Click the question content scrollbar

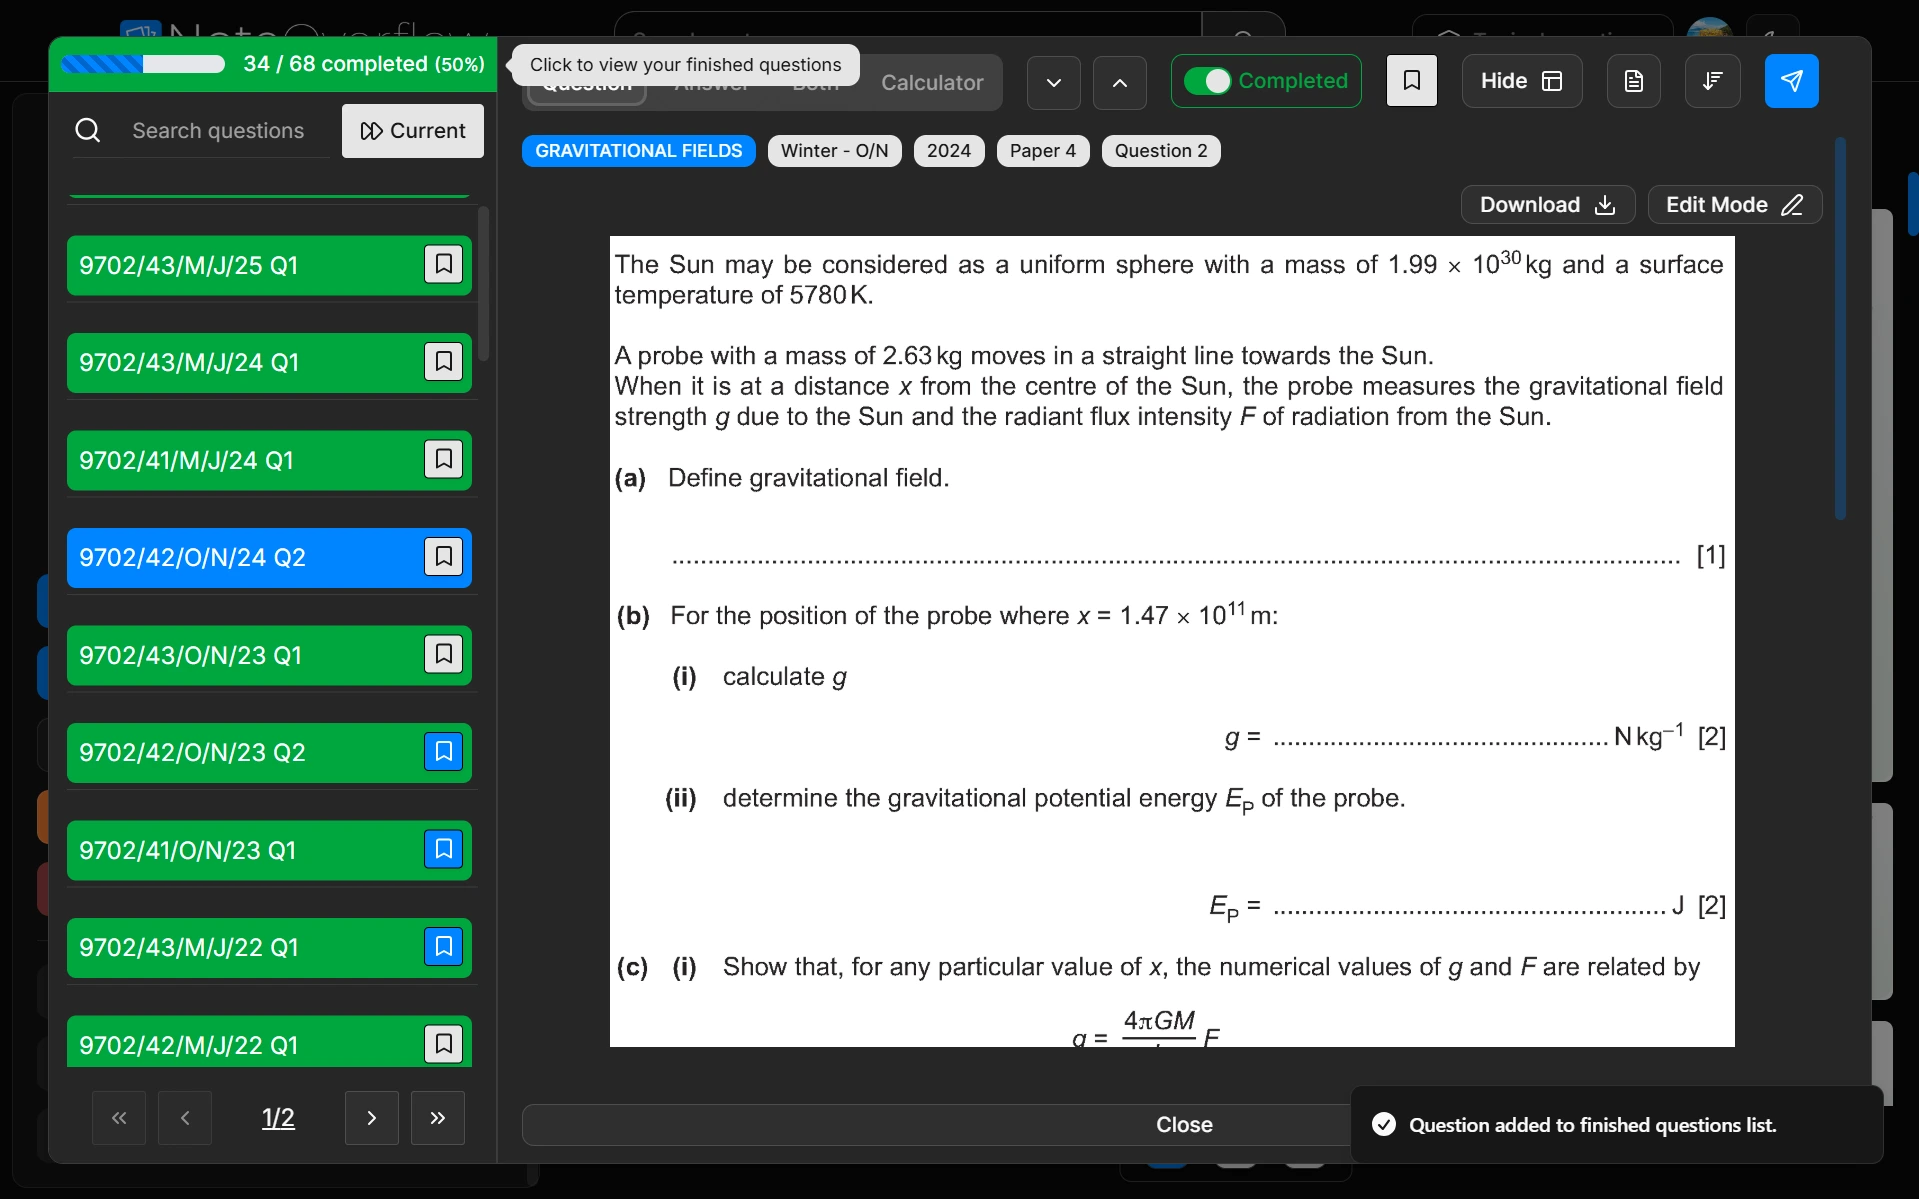pos(1839,329)
